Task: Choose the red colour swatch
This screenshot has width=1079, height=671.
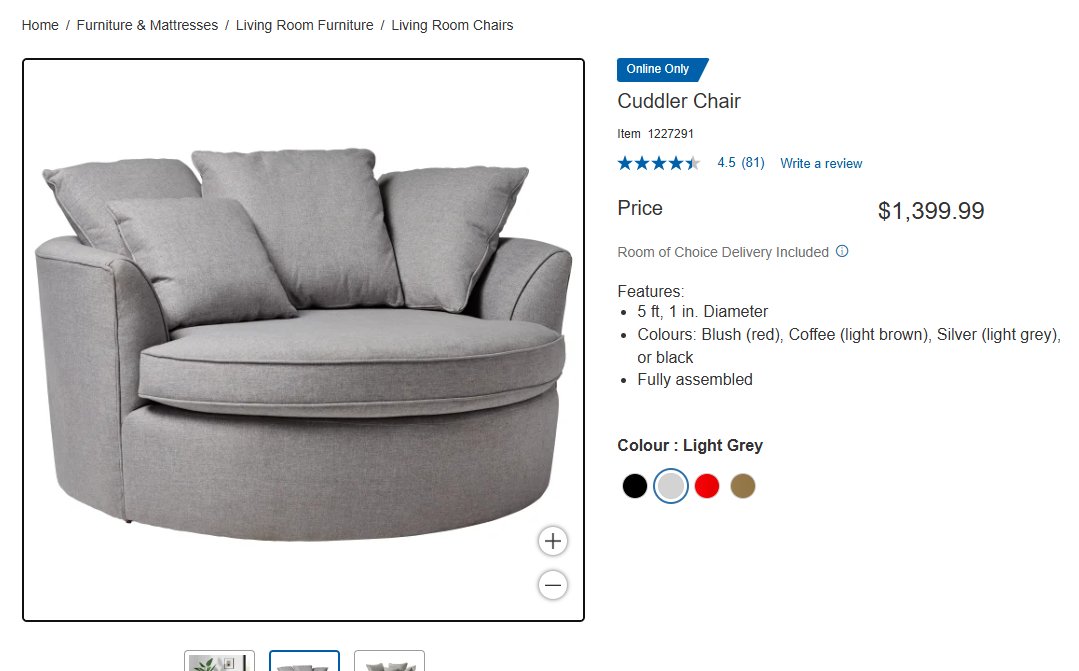Action: pos(707,486)
